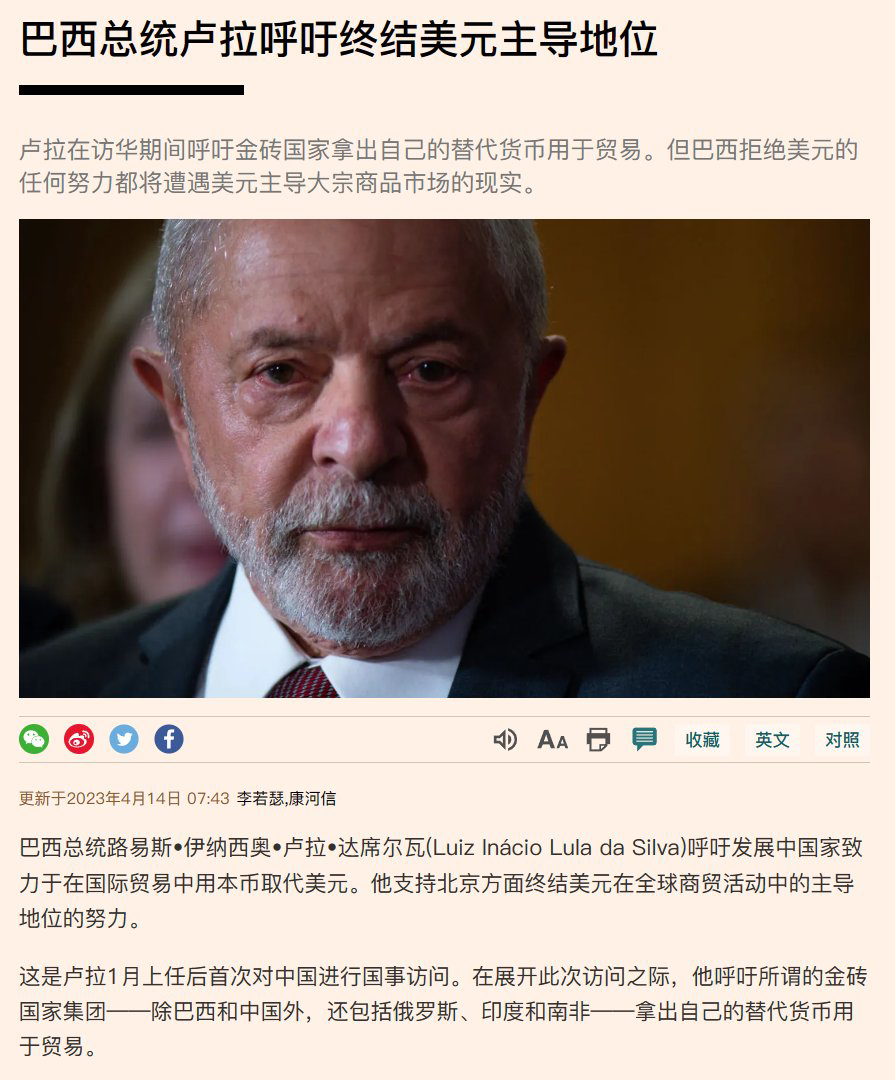Switch to 对照 bilingual view
Viewport: 895px width, 1080px height.
(x=842, y=740)
